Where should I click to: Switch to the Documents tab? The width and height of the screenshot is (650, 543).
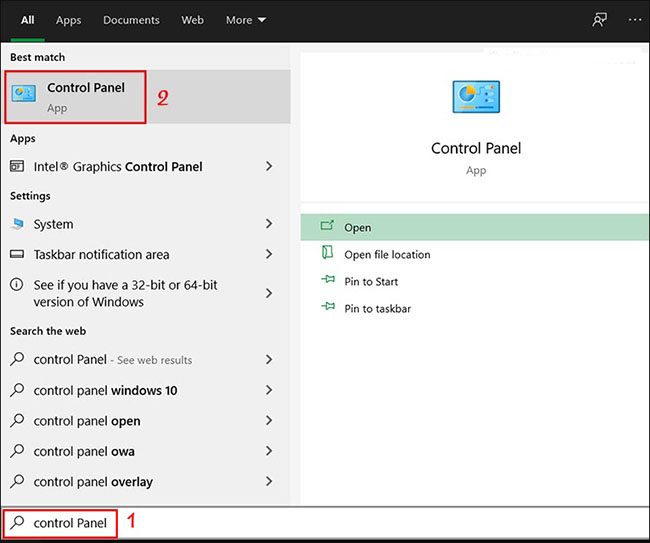click(x=131, y=20)
